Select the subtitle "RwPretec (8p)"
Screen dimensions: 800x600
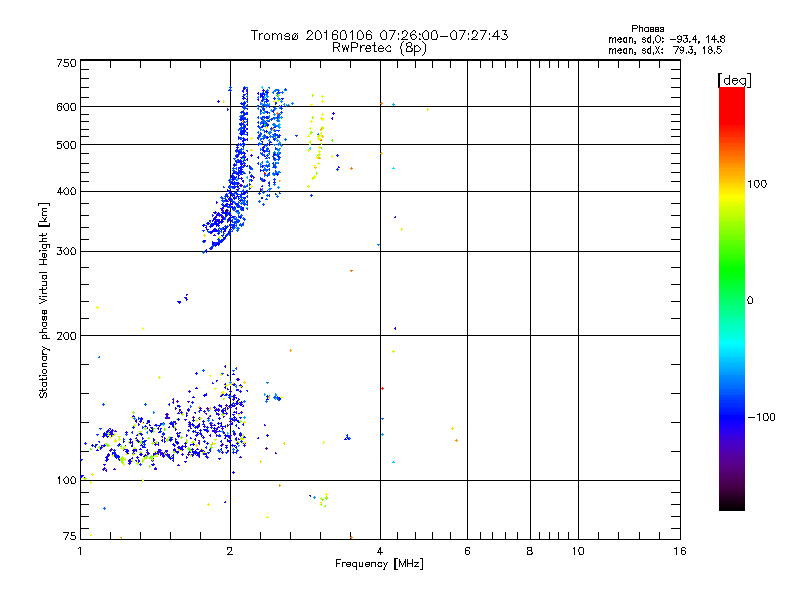[379, 48]
